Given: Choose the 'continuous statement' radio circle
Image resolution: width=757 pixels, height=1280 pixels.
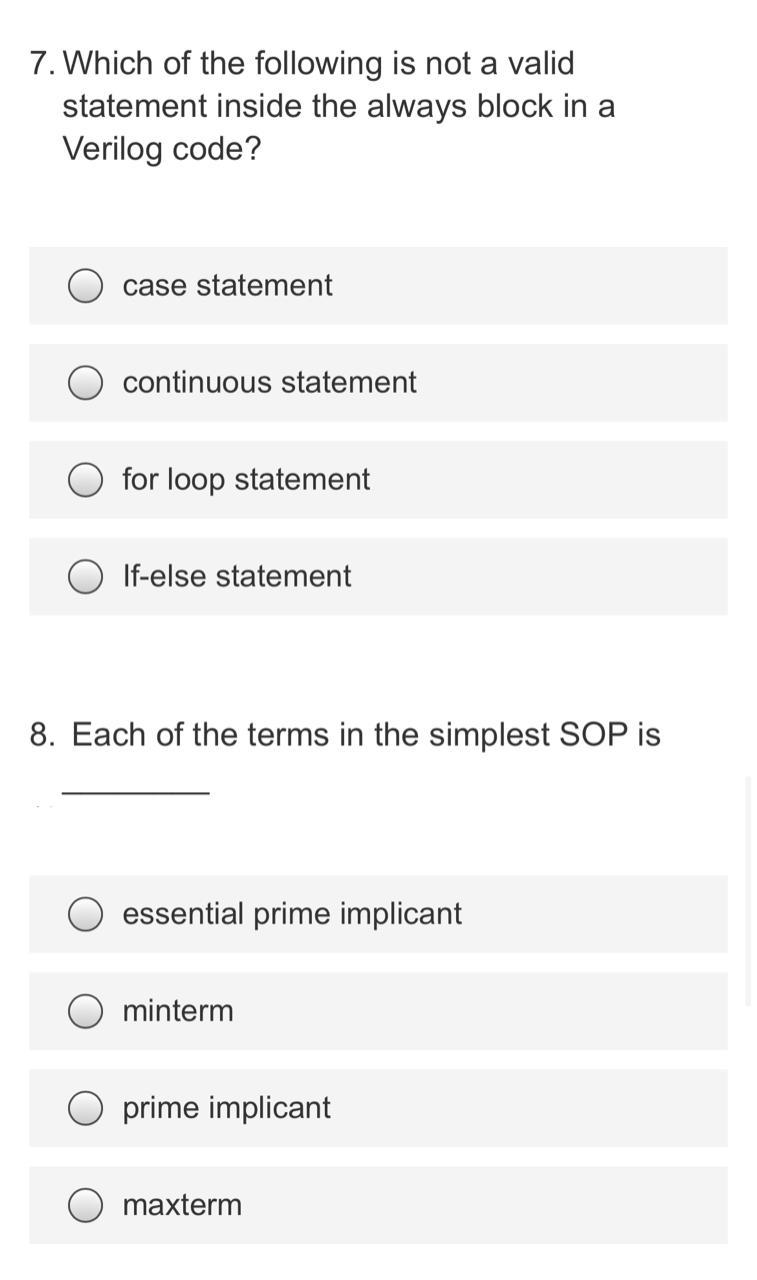Looking at the screenshot, I should (86, 383).
